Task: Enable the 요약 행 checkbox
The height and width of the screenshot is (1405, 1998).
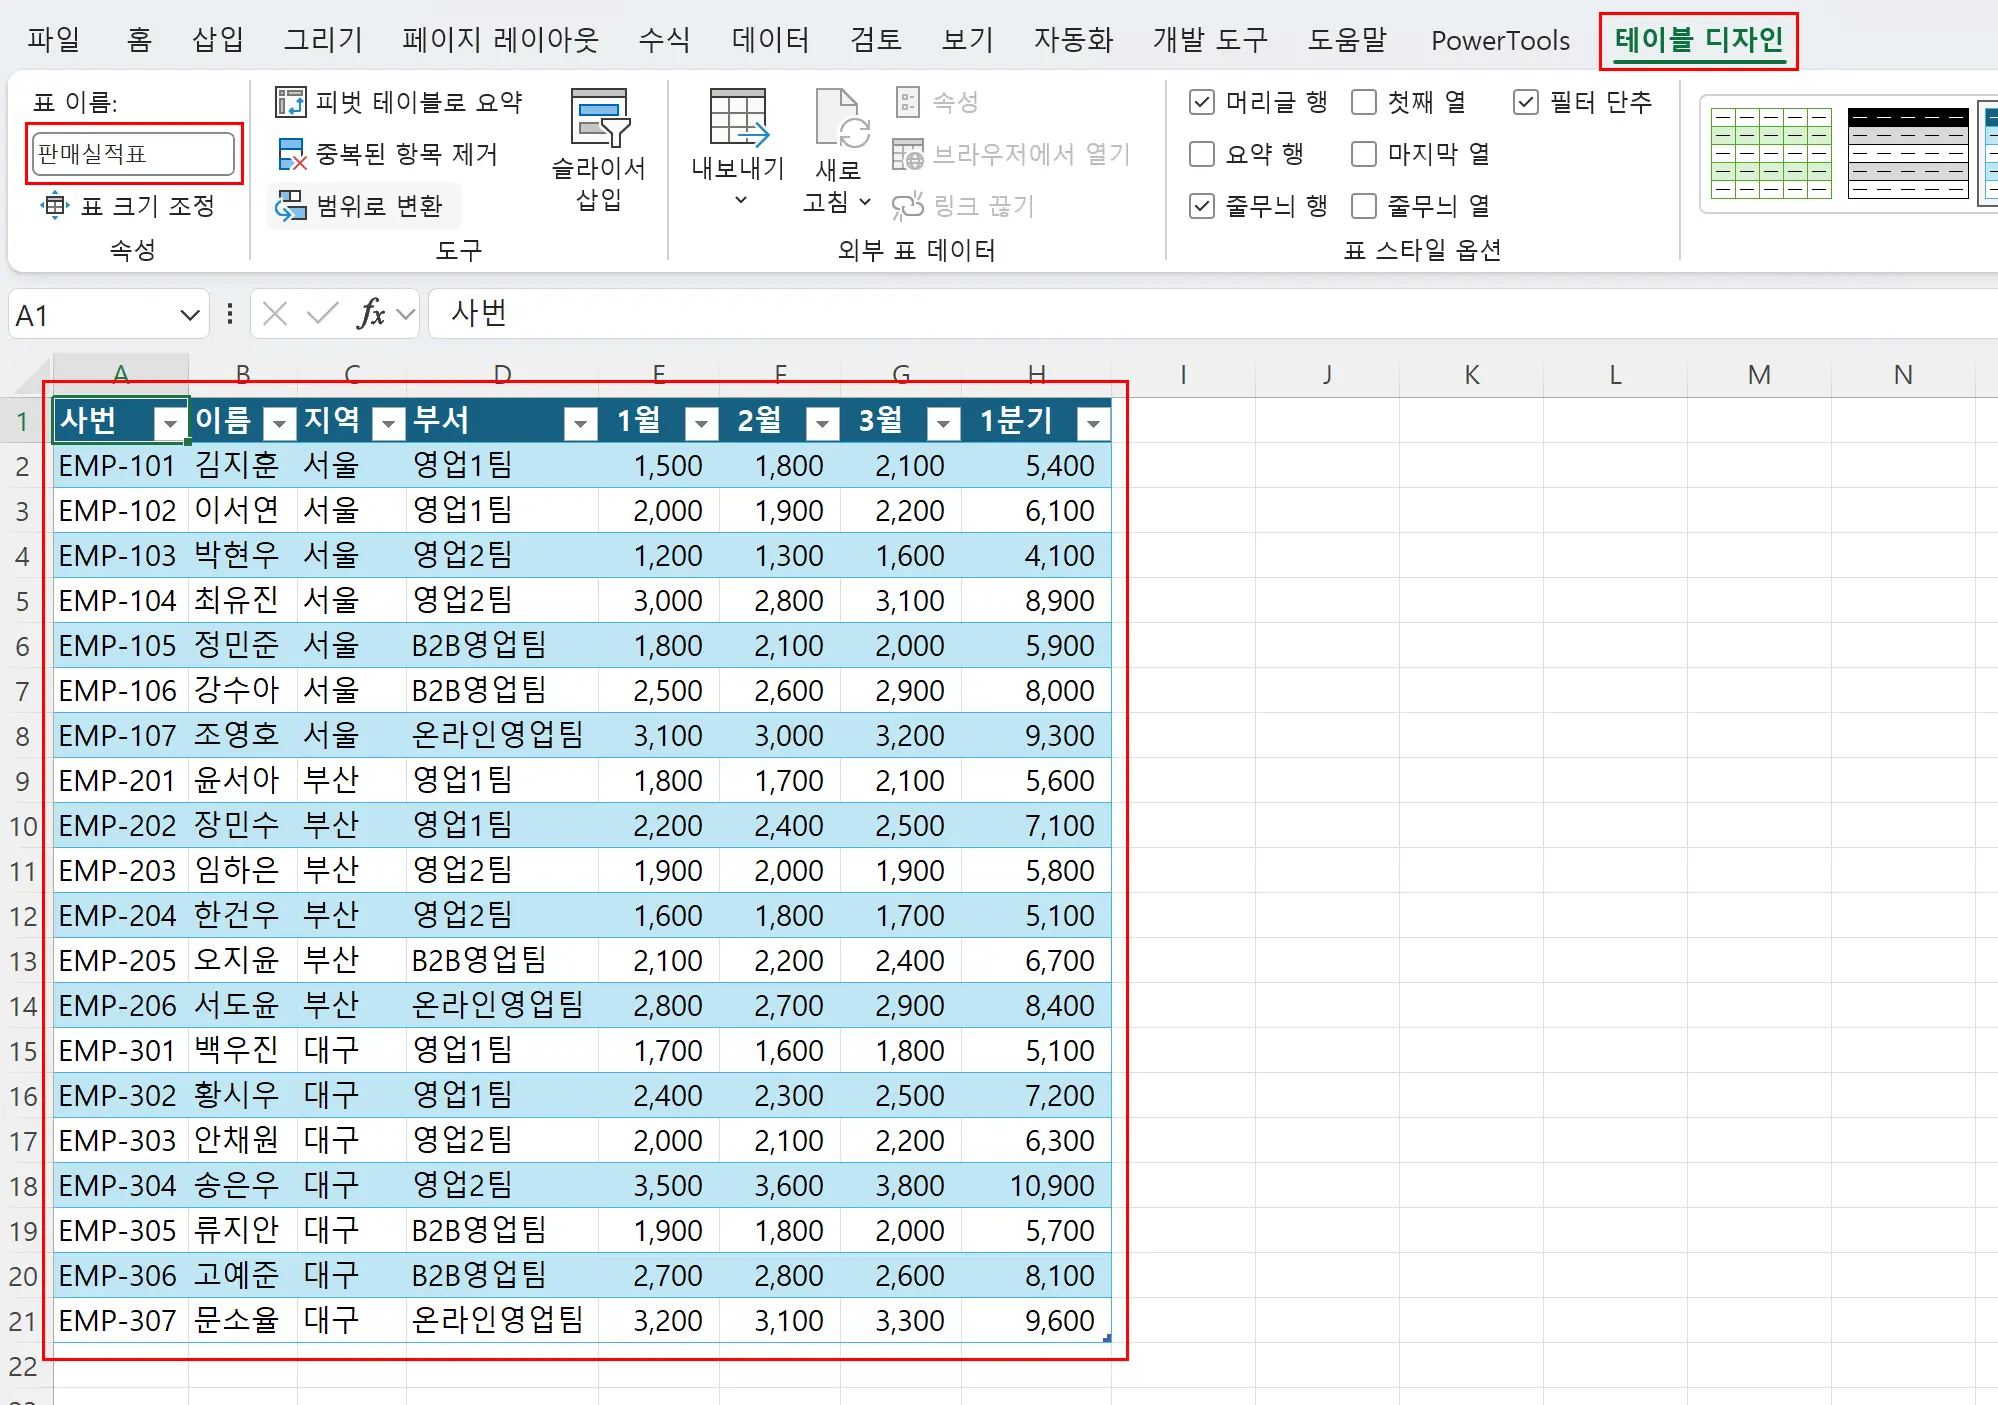Action: (1201, 154)
